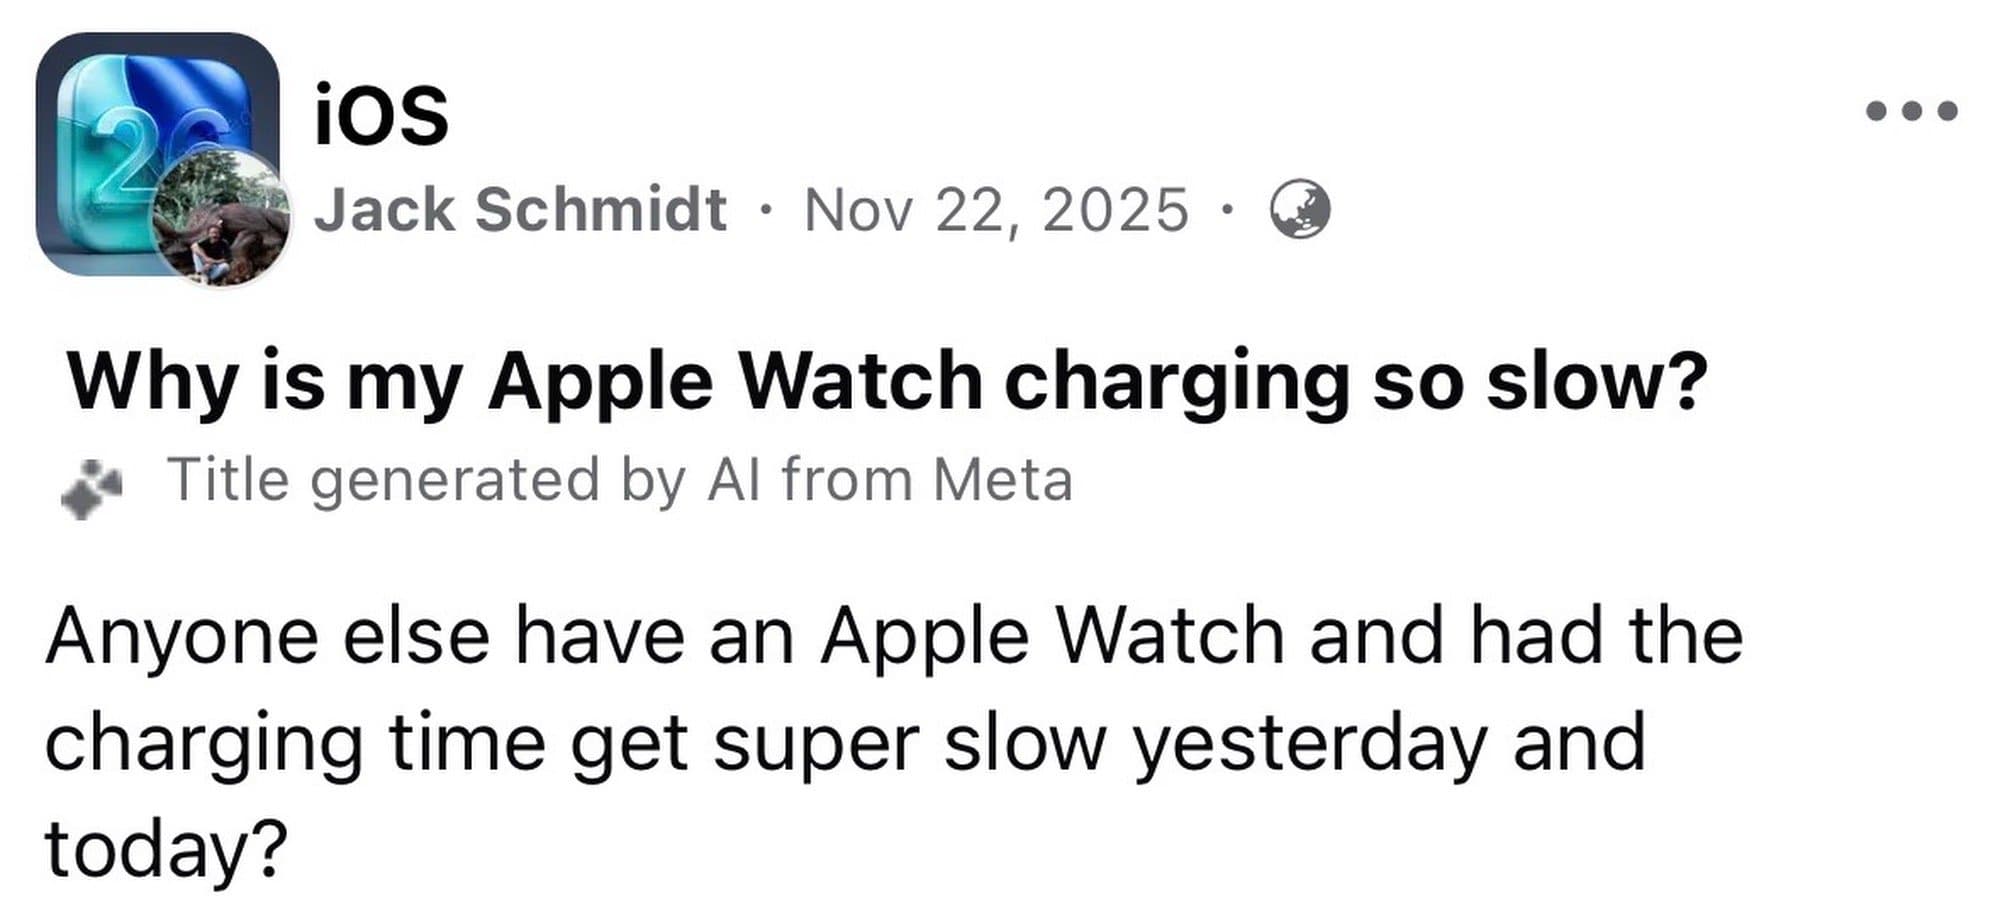This screenshot has height=912, width=2000.
Task: Open Jack Schmidt's profile picture
Action: pyautogui.click(x=221, y=217)
